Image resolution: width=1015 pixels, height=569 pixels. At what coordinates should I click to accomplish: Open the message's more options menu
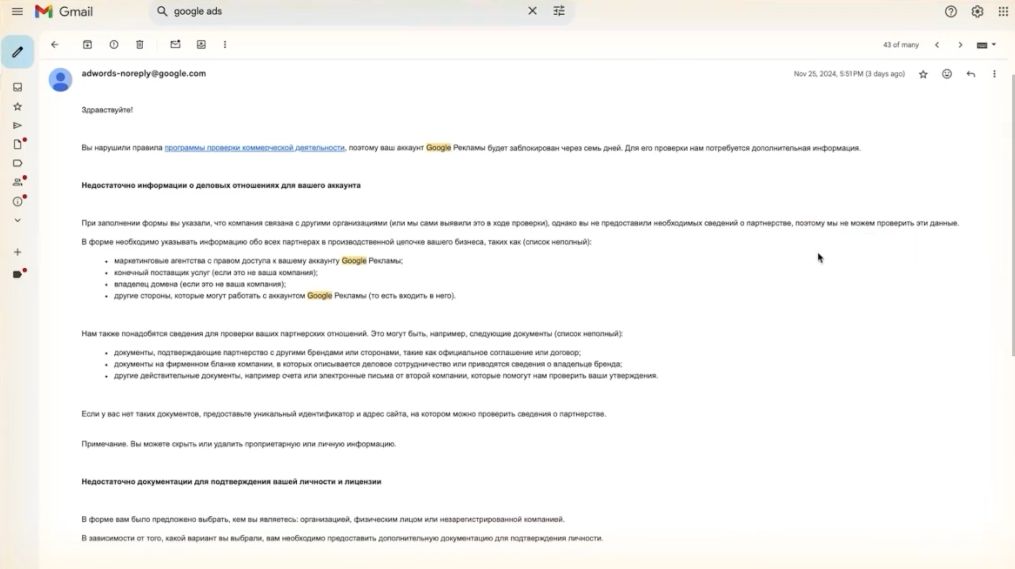tap(994, 74)
